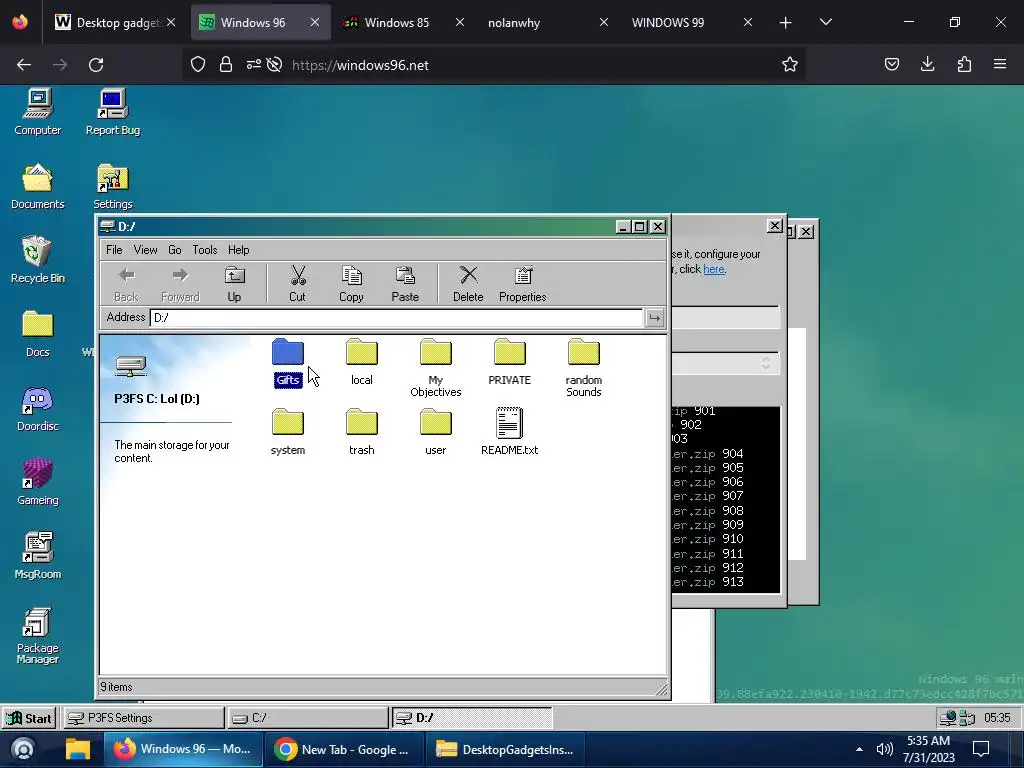Image resolution: width=1024 pixels, height=768 pixels.
Task: Open the Go menu
Action: click(174, 250)
